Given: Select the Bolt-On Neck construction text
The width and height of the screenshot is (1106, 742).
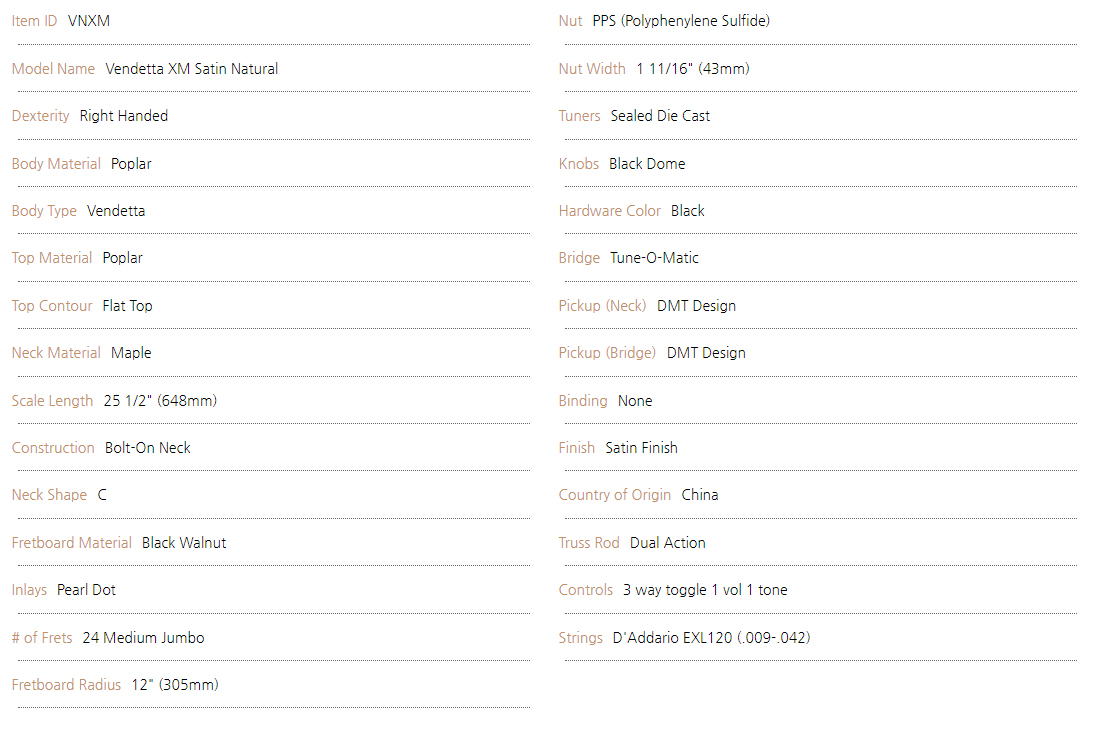Looking at the screenshot, I should click(147, 448).
